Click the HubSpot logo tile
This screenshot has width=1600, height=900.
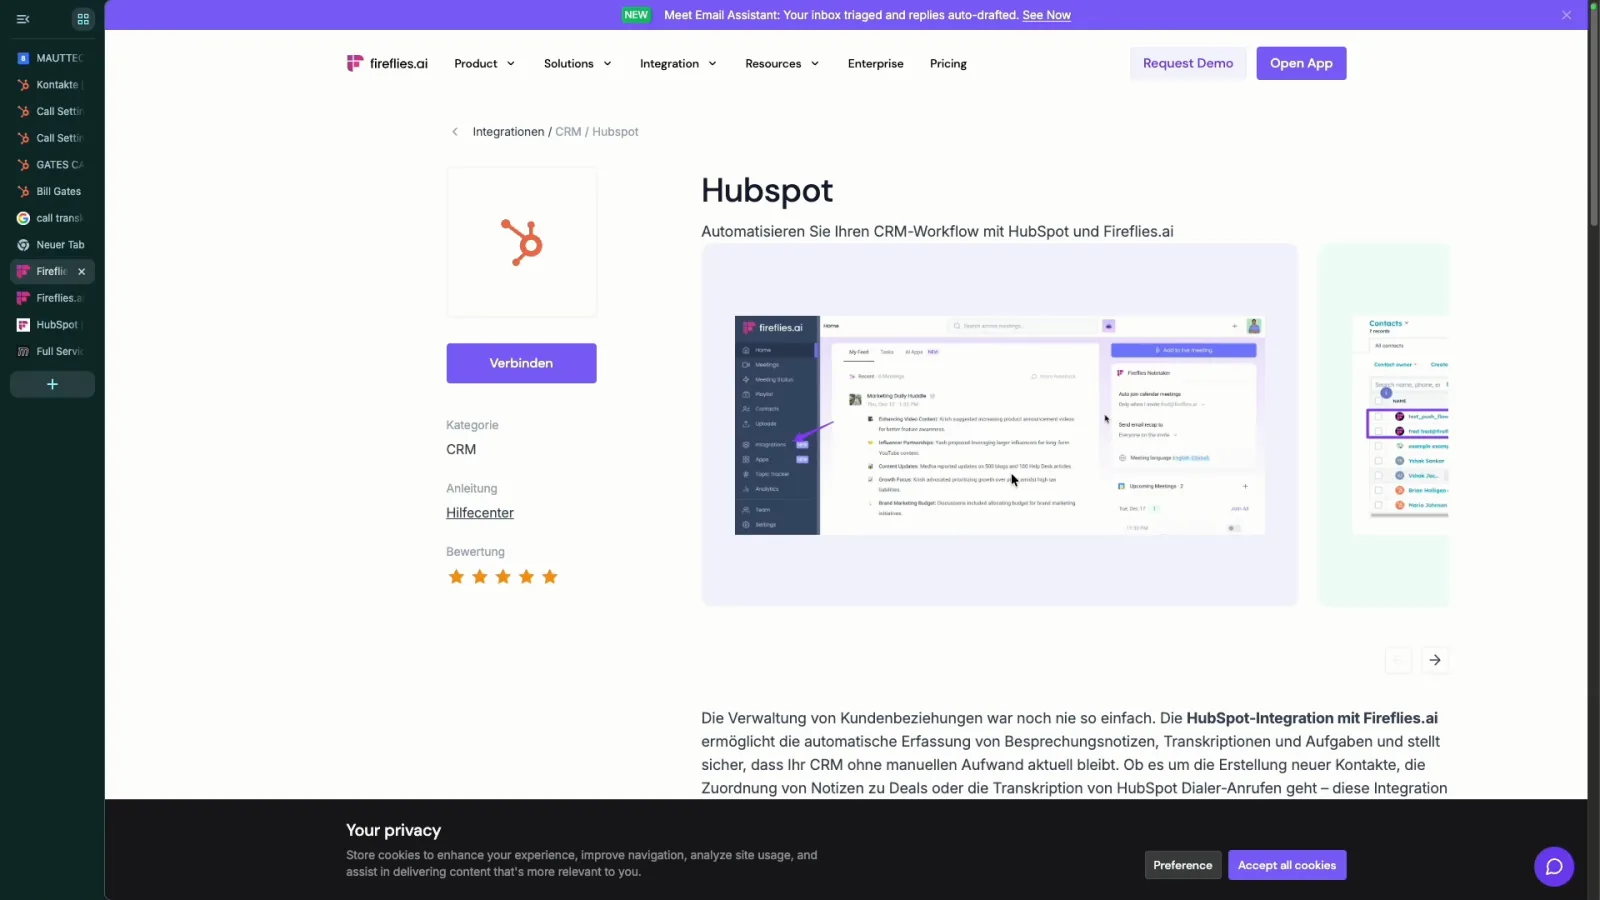click(x=522, y=242)
